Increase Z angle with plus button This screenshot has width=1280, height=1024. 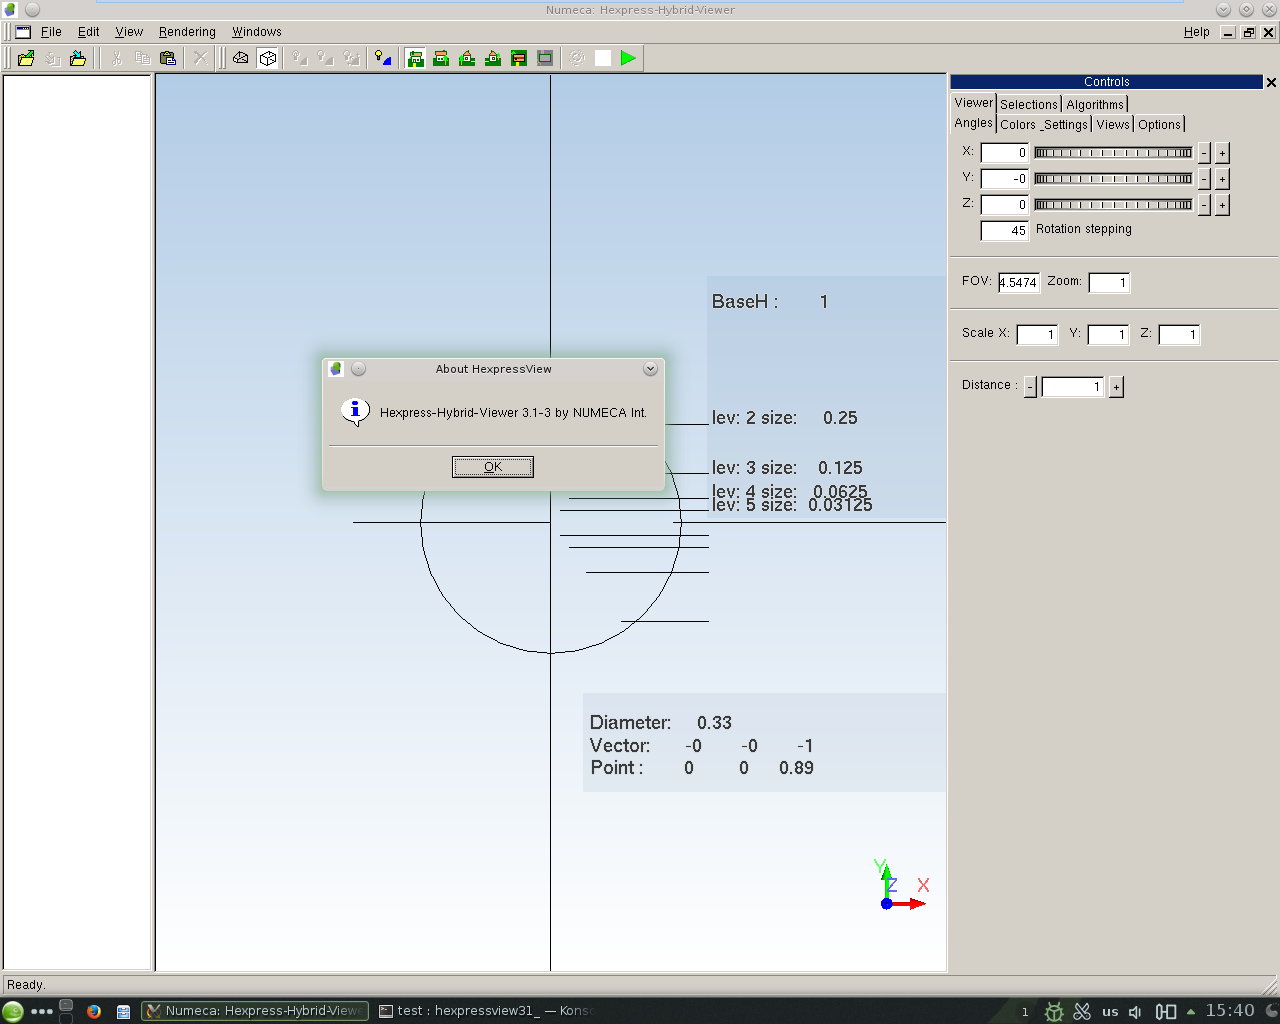(x=1222, y=205)
